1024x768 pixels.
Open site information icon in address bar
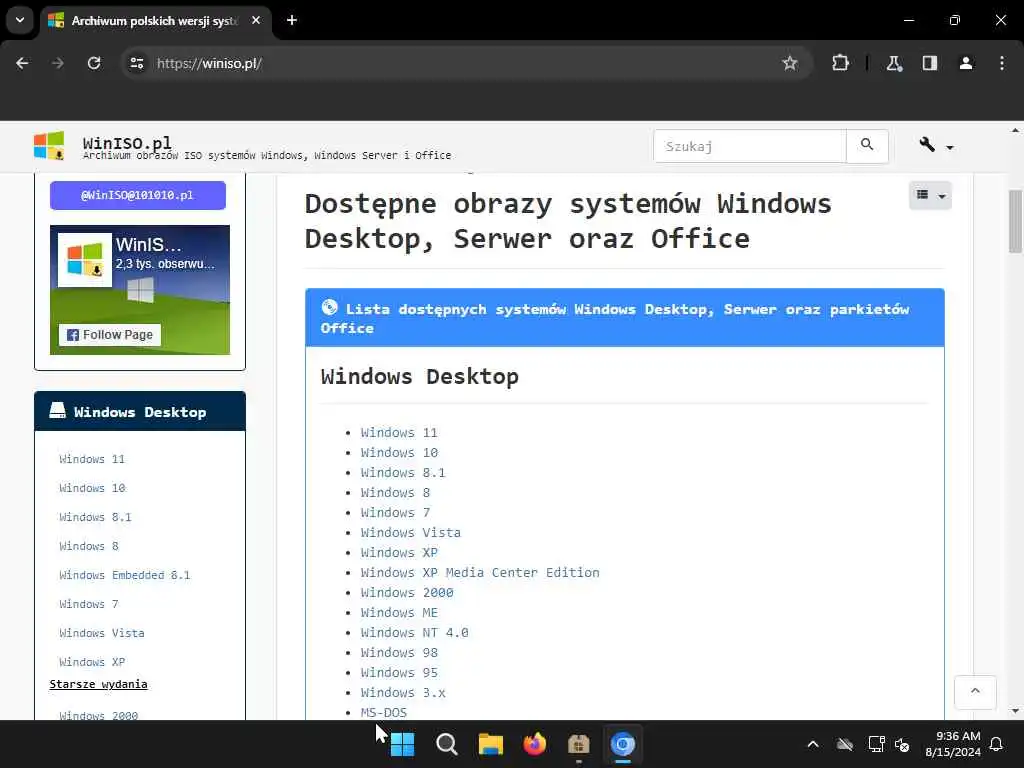point(136,63)
